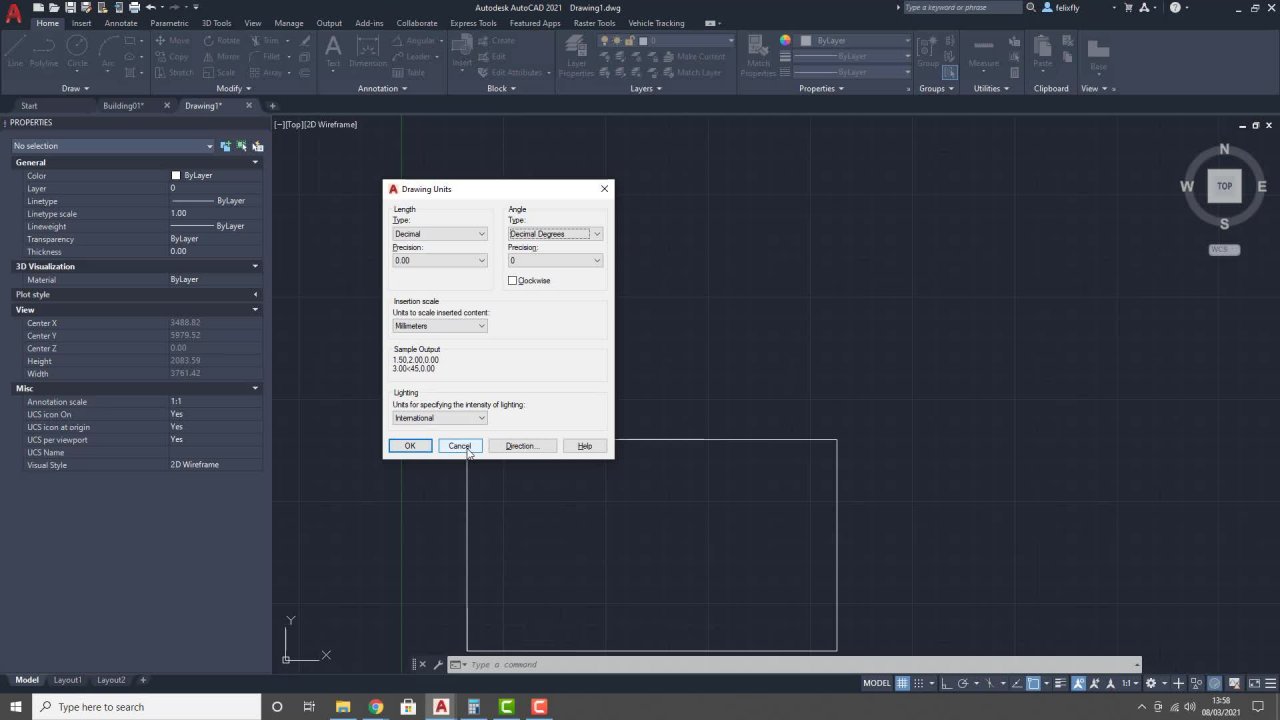Click the Direction button
This screenshot has width=1280, height=720.
click(522, 446)
